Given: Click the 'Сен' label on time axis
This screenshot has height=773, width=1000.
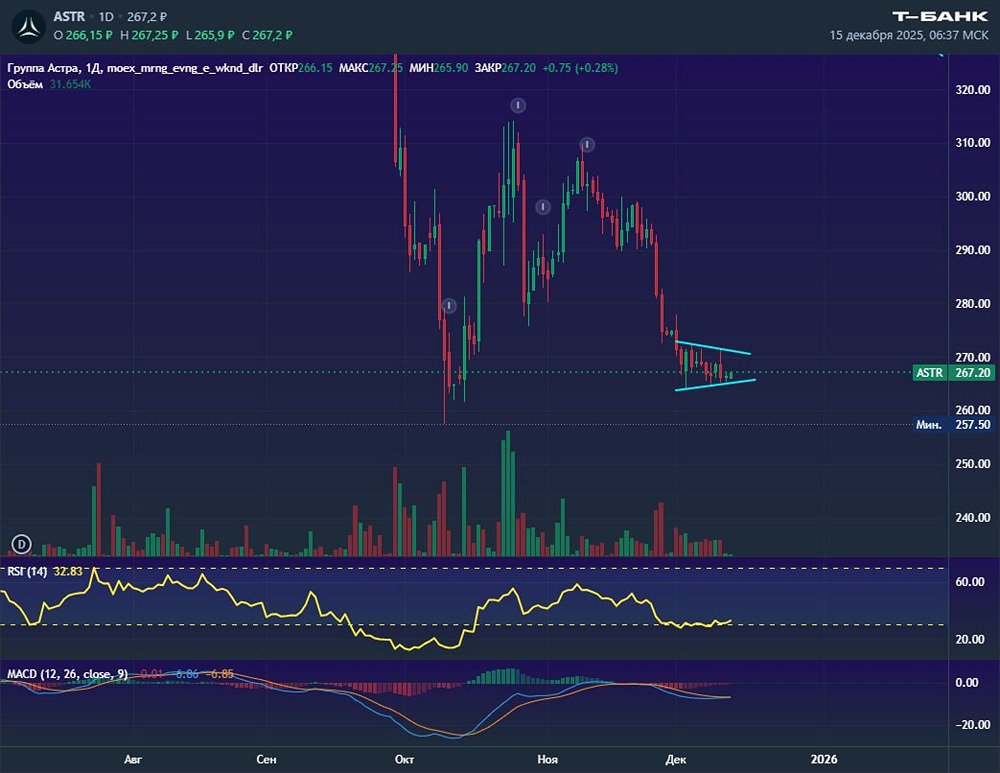Looking at the screenshot, I should [266, 759].
